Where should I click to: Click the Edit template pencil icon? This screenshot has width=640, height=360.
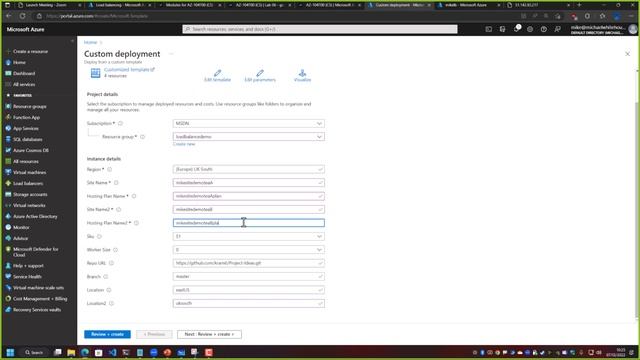coord(218,73)
